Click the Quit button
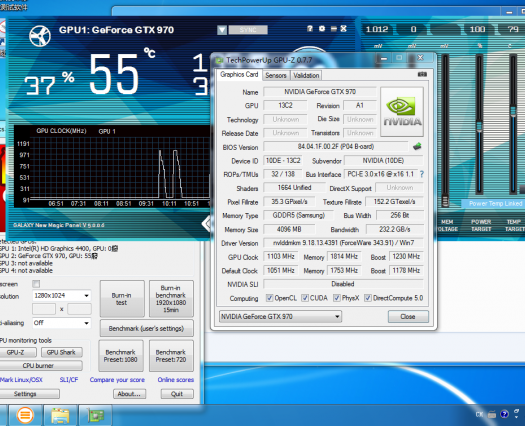This screenshot has width=525, height=426. [x=177, y=394]
